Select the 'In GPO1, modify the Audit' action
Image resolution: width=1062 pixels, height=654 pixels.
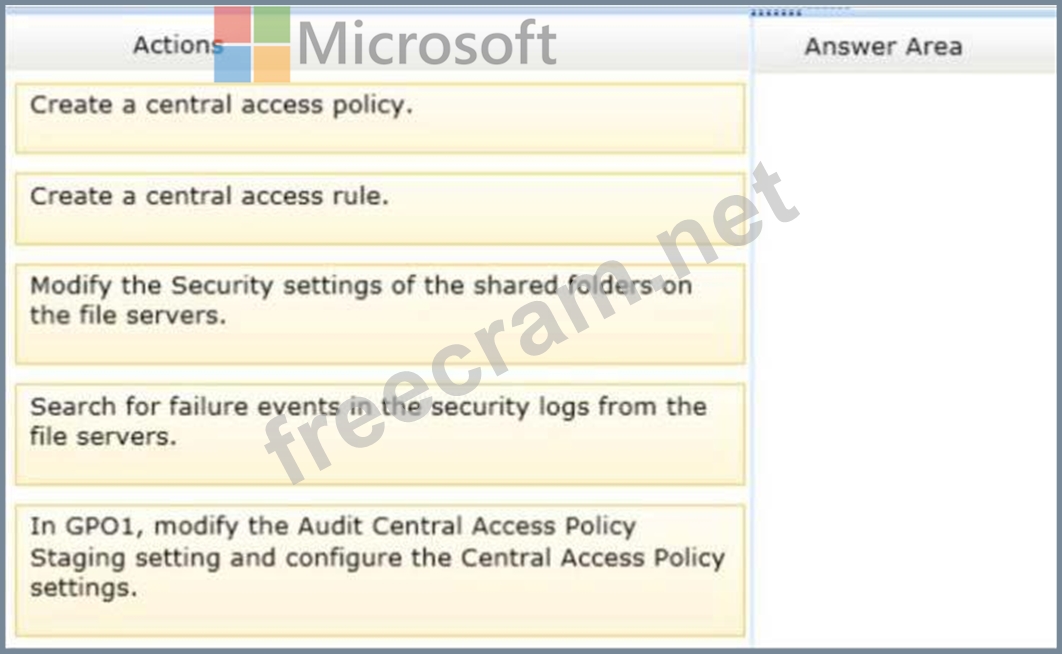click(x=380, y=570)
